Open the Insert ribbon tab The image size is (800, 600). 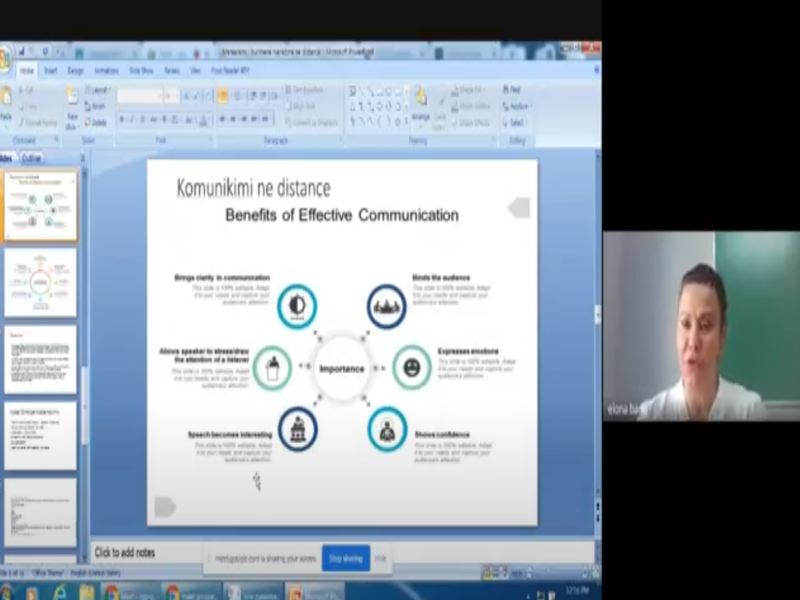pyautogui.click(x=50, y=71)
